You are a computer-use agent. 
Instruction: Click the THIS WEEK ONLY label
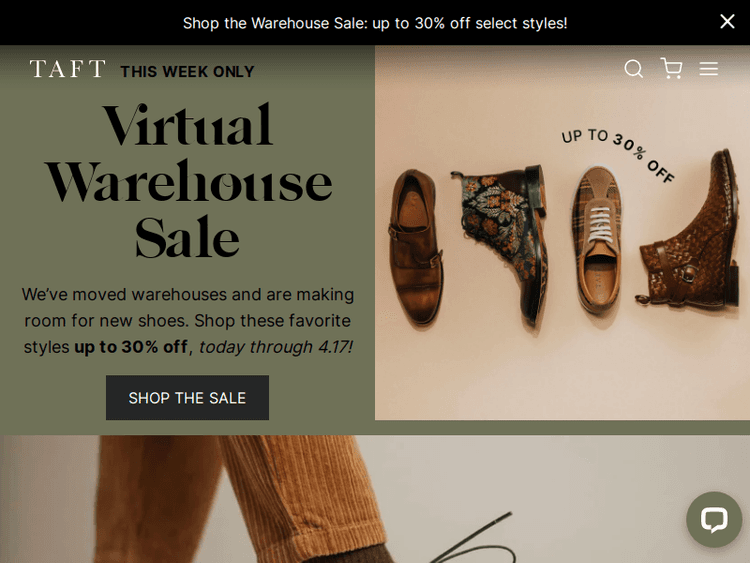click(x=188, y=71)
